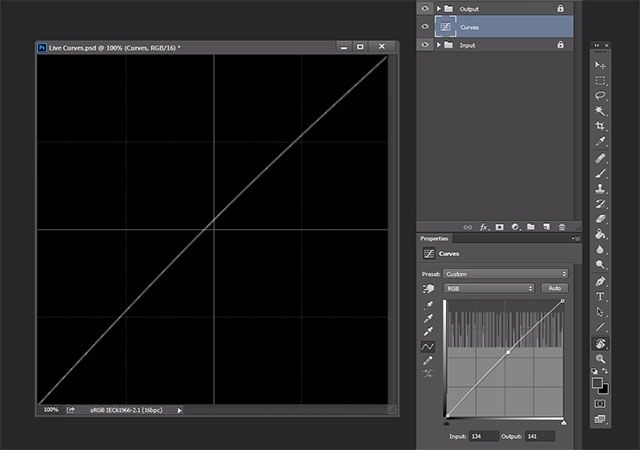Viewport: 640px width, 450px height.
Task: Select the Curves layer row
Action: [495, 27]
